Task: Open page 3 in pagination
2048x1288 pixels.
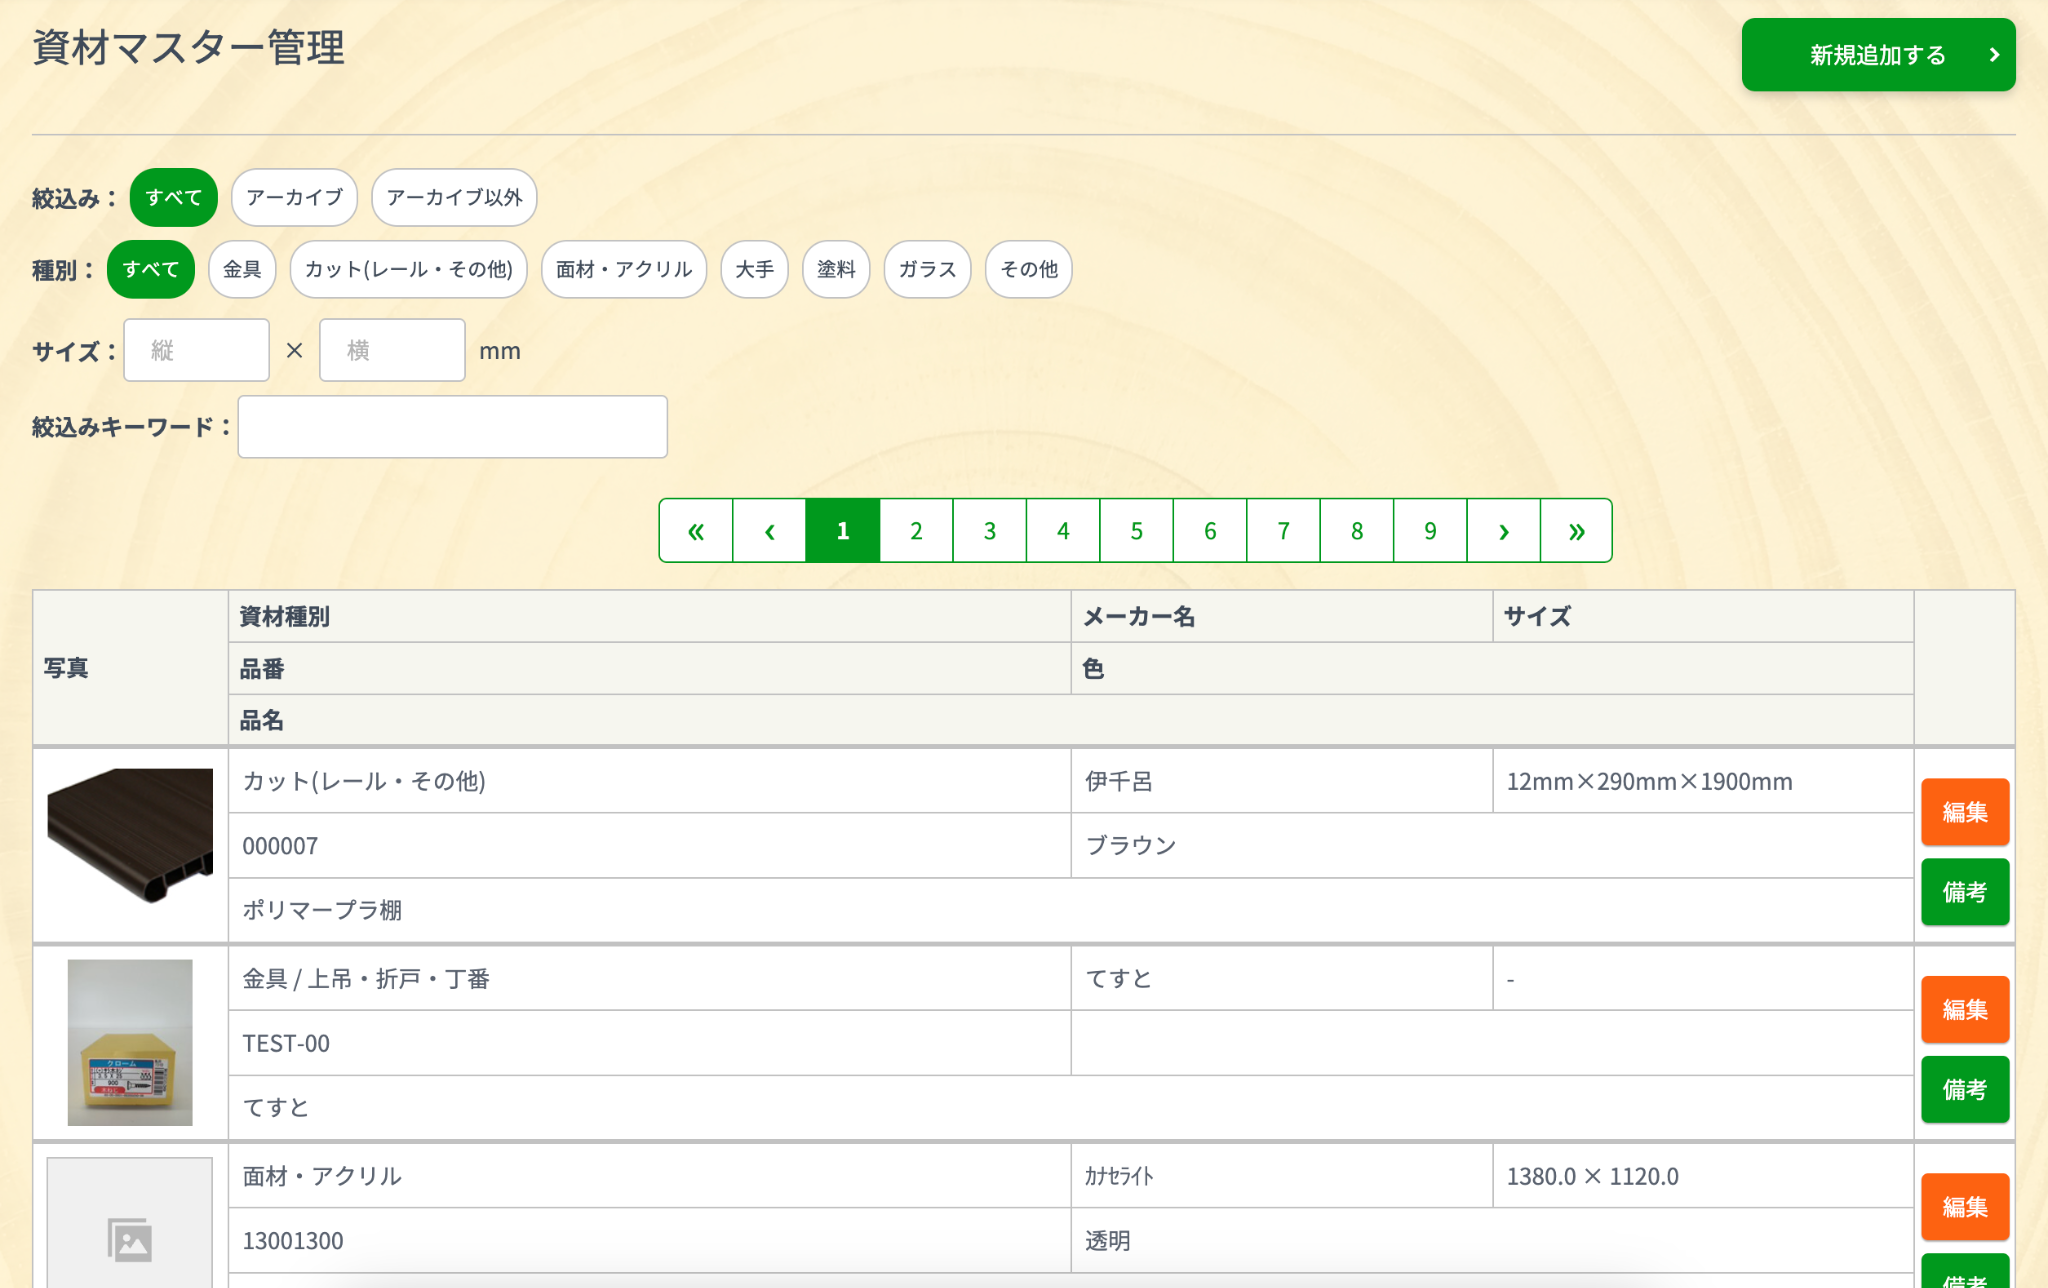Action: pos(990,531)
